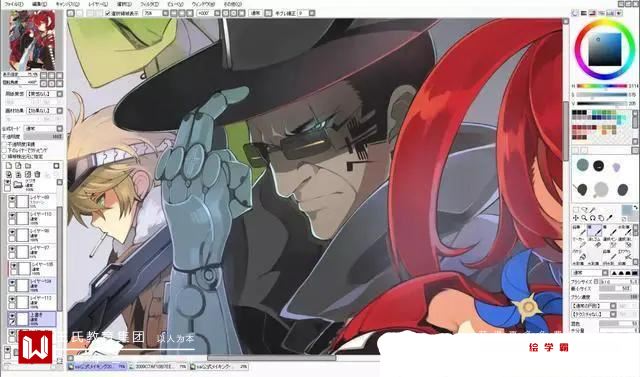Switch to the third document tab at the bottom
The height and width of the screenshot is (377, 640).
tap(219, 367)
